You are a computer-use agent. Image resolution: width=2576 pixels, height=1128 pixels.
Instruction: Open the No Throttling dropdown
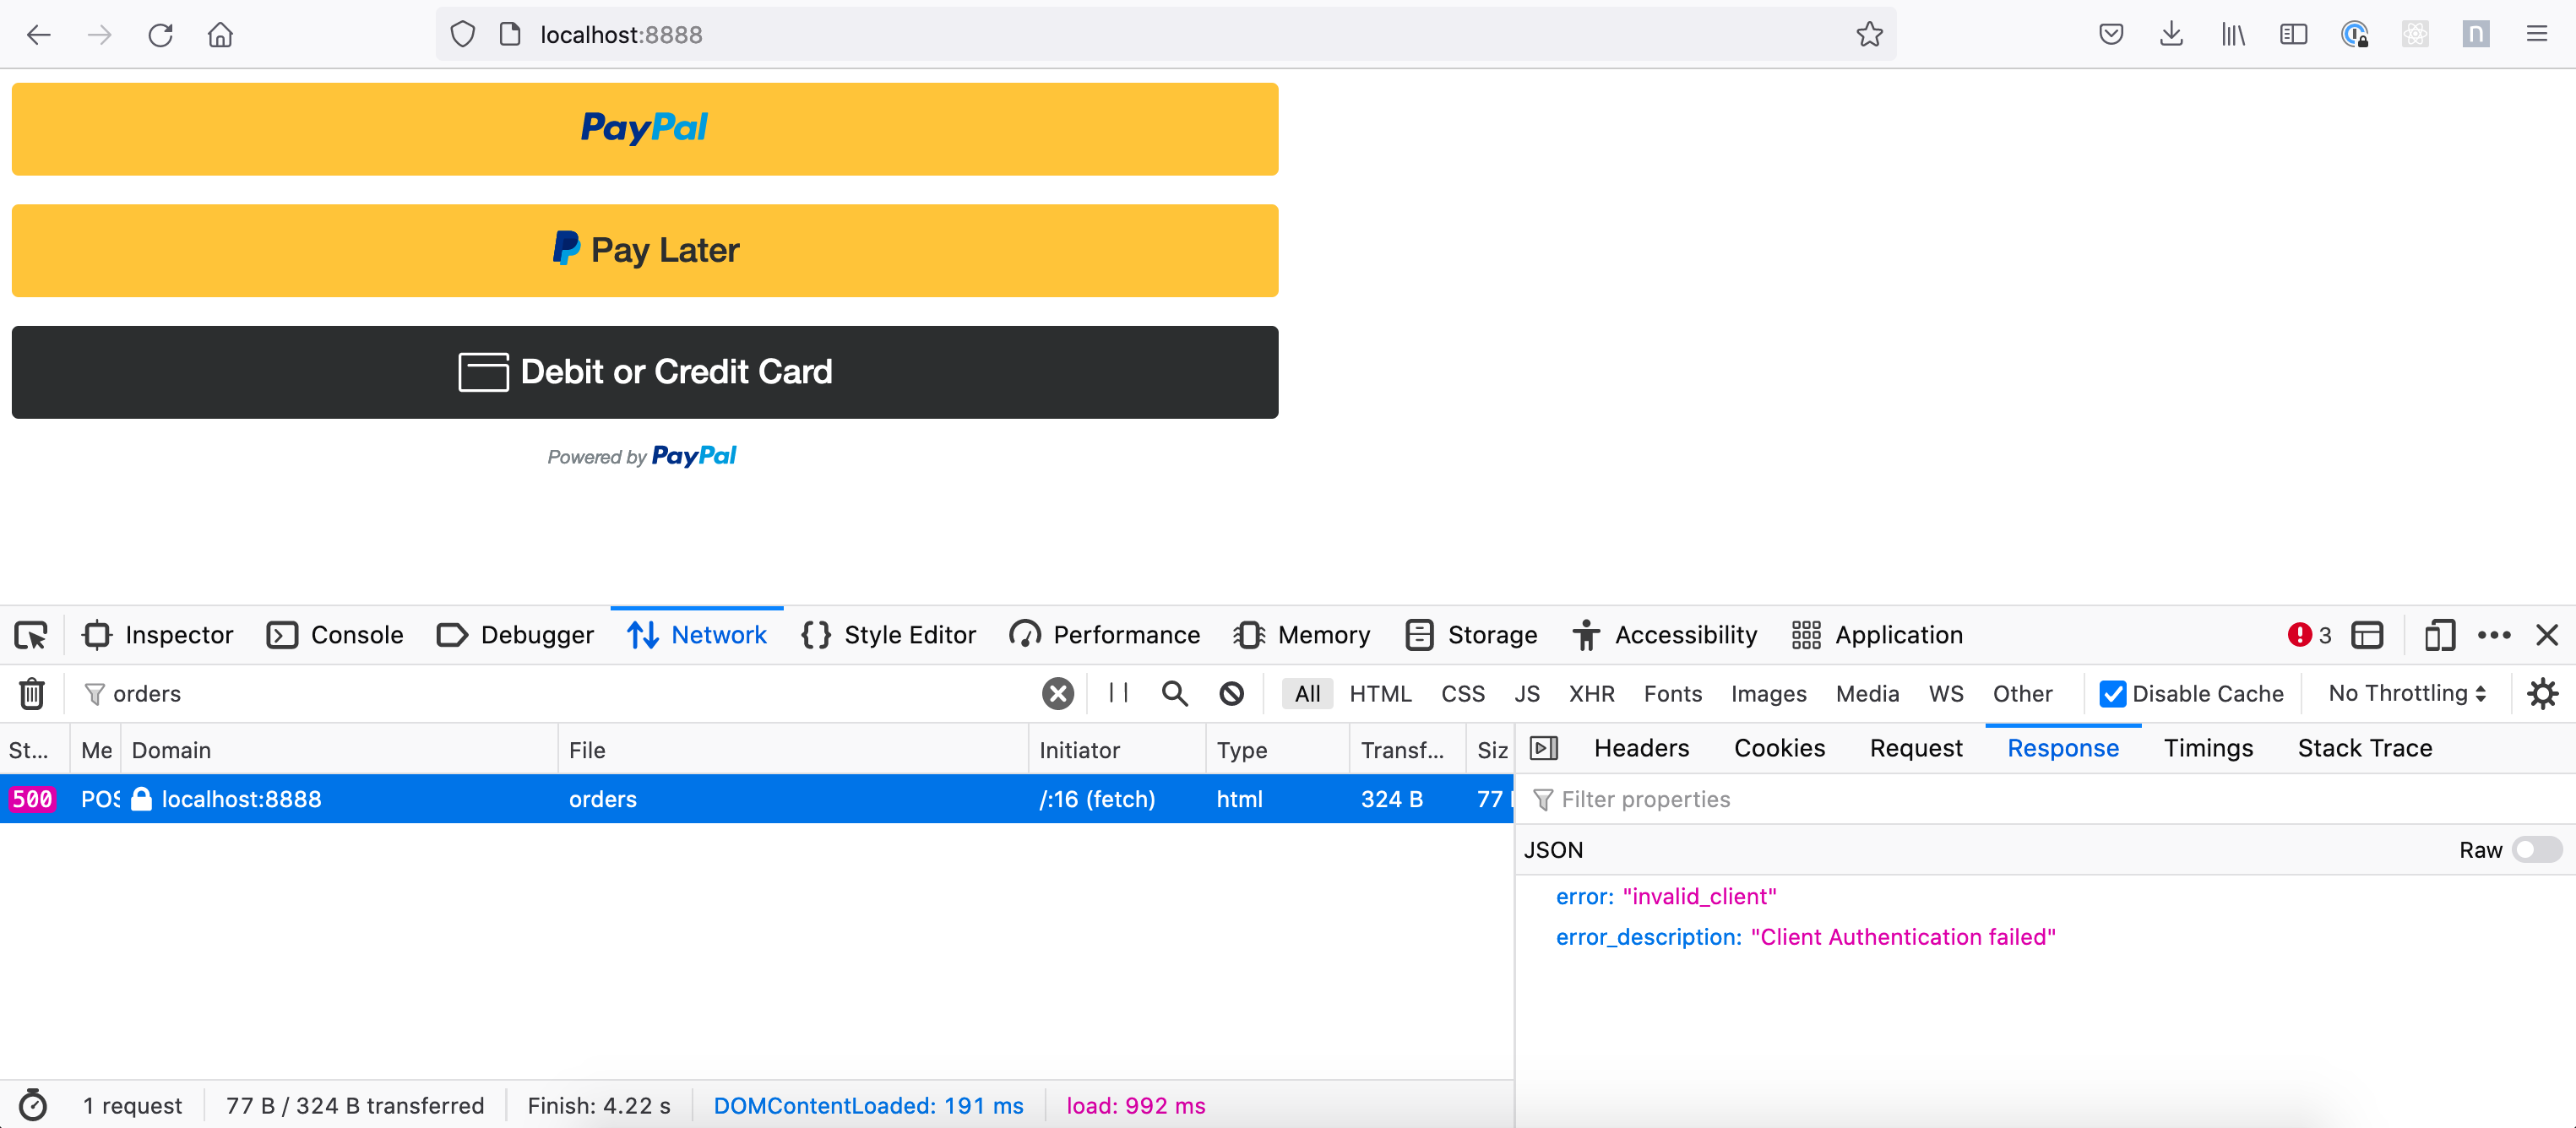2407,693
